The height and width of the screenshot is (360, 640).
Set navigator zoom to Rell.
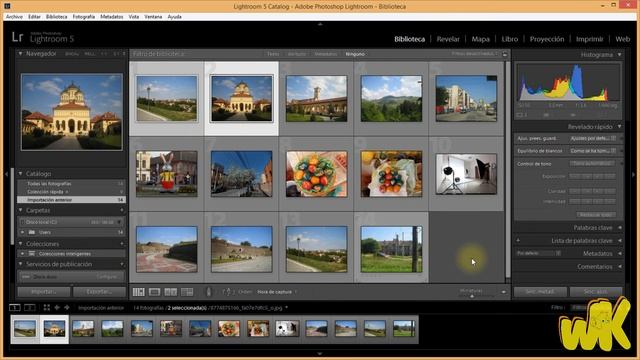[90, 54]
